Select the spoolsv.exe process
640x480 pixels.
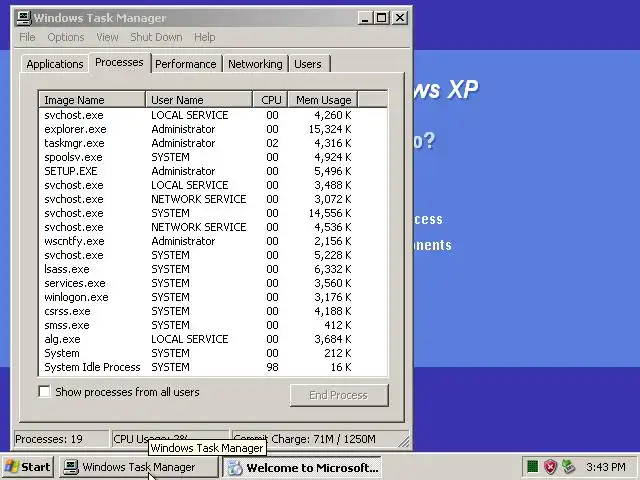(213, 157)
